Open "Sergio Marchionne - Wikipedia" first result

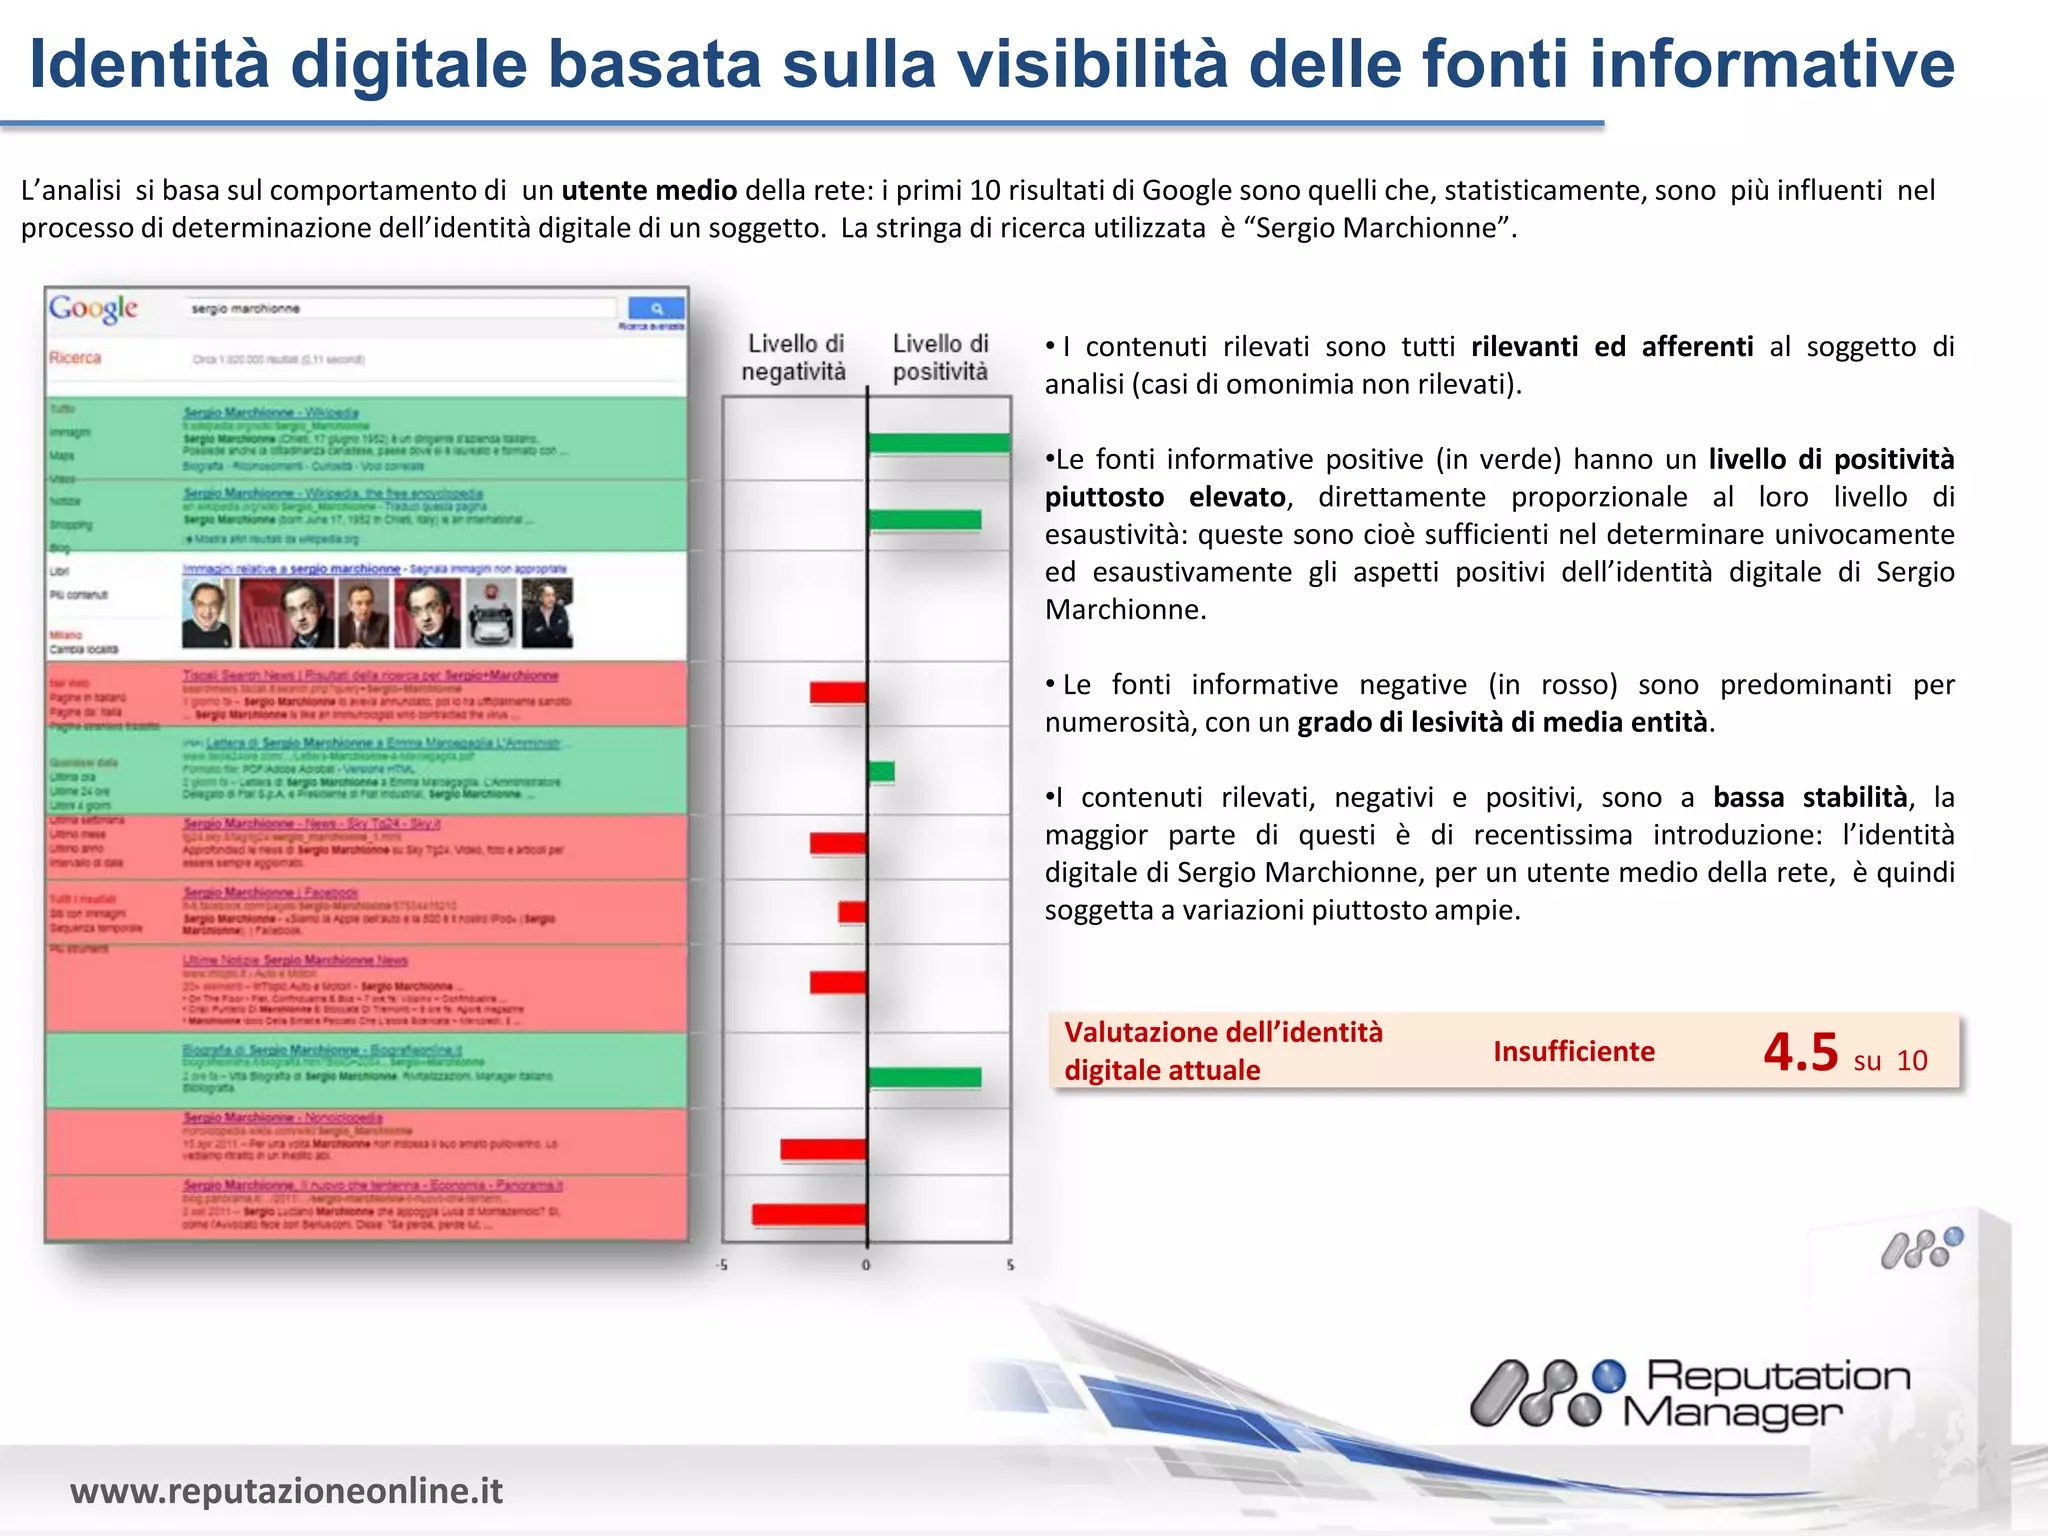coord(271,412)
